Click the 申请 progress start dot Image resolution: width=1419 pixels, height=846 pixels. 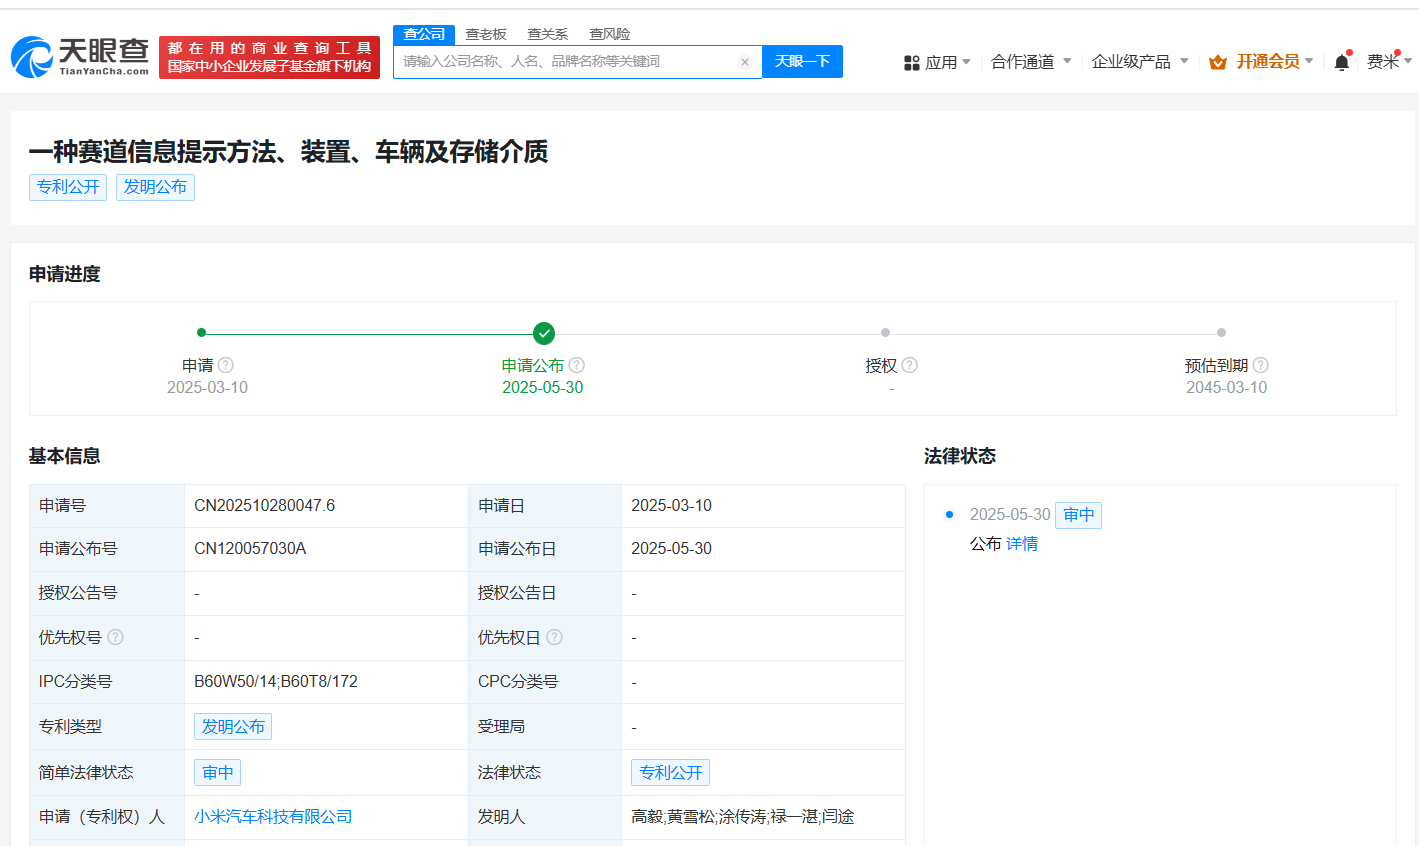202,332
